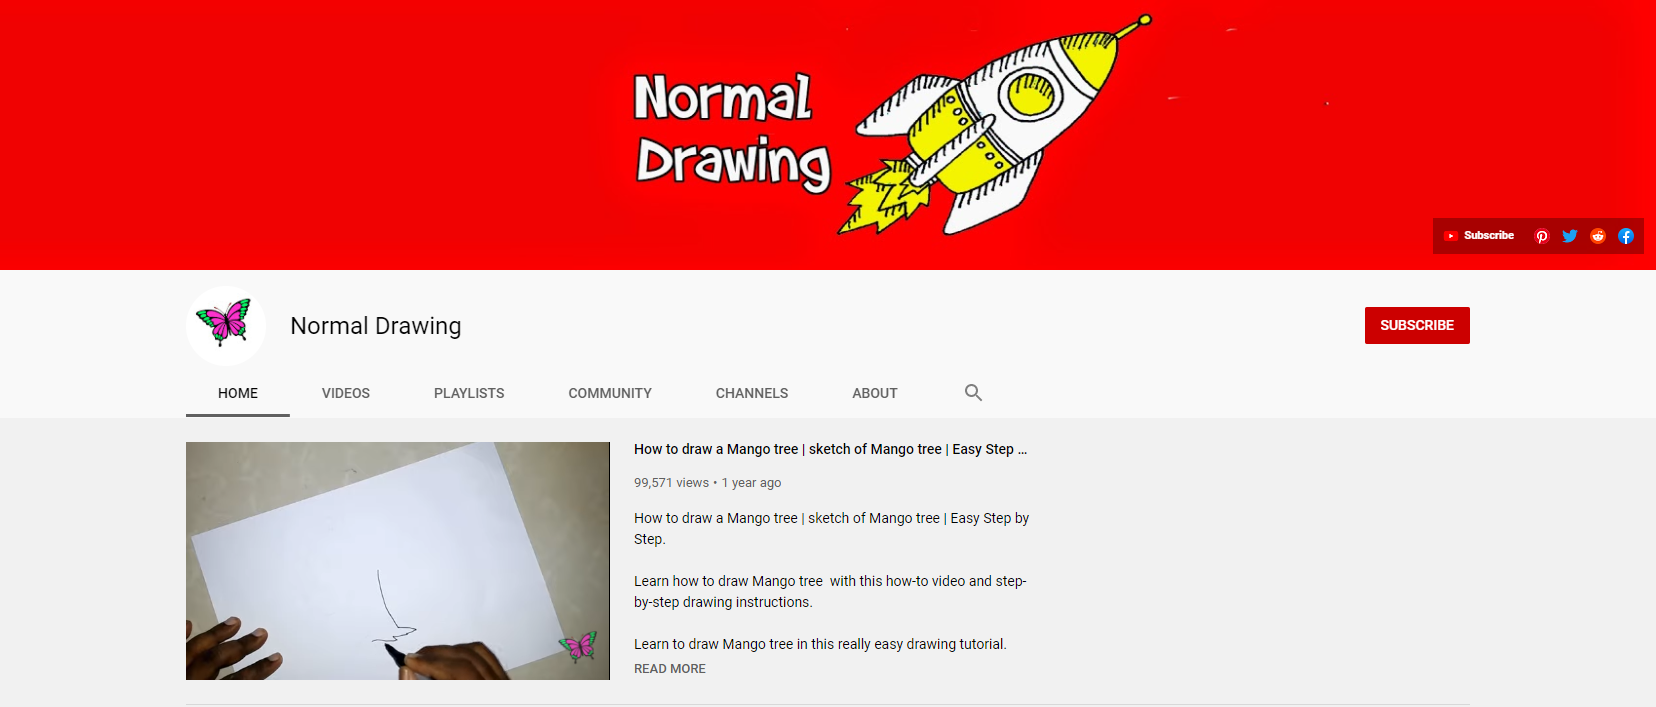The width and height of the screenshot is (1656, 707).
Task: Click the small Subscribe link in banner
Action: coord(1479,236)
